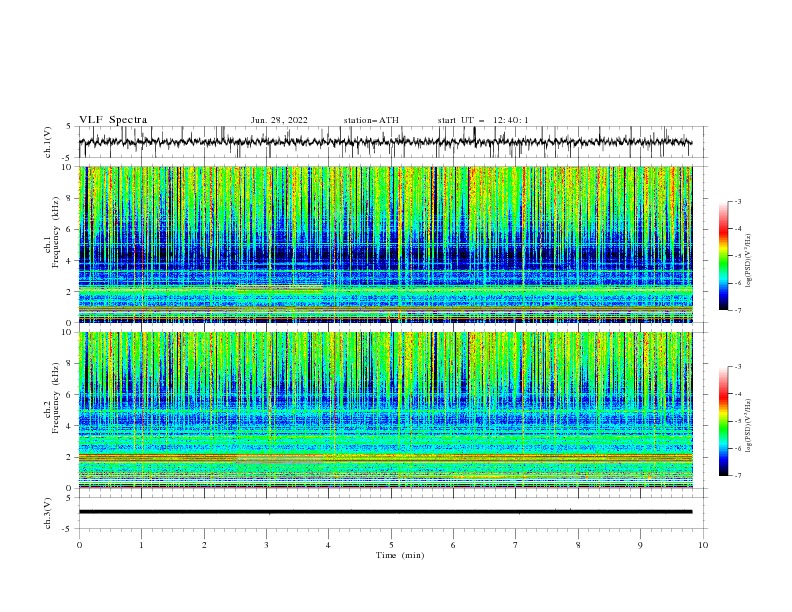The image size is (792, 612).
Task: Click time axis tick label "2"
Action: (x=204, y=545)
